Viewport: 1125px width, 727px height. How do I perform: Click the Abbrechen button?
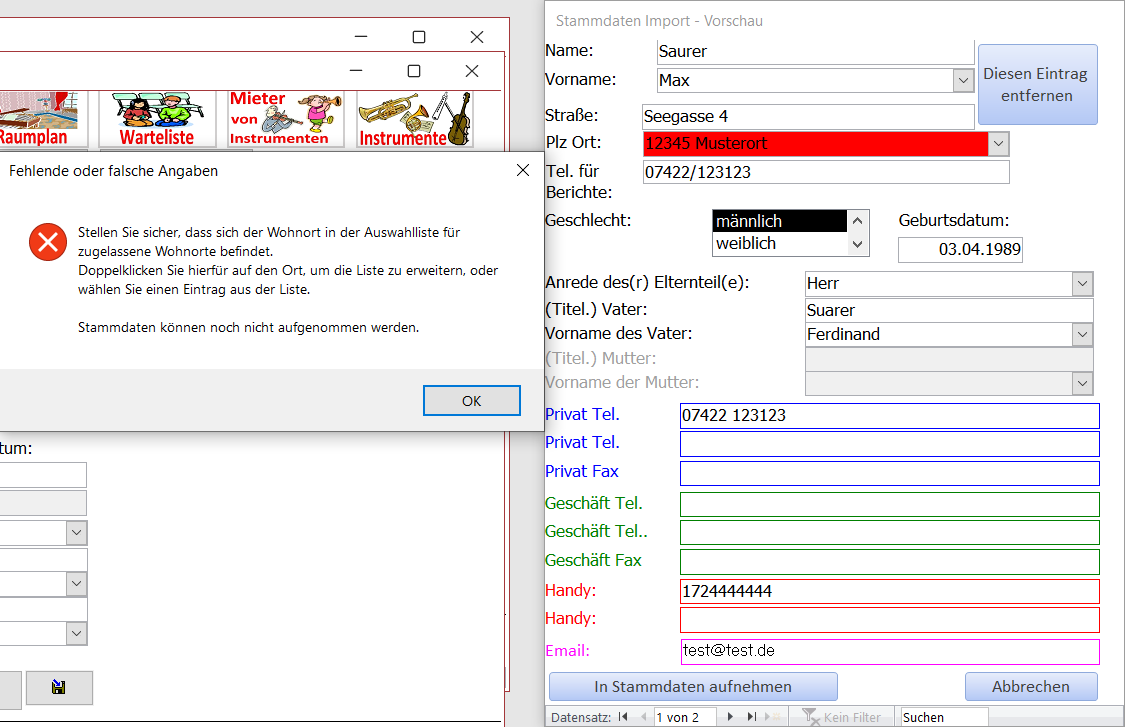pos(1030,687)
